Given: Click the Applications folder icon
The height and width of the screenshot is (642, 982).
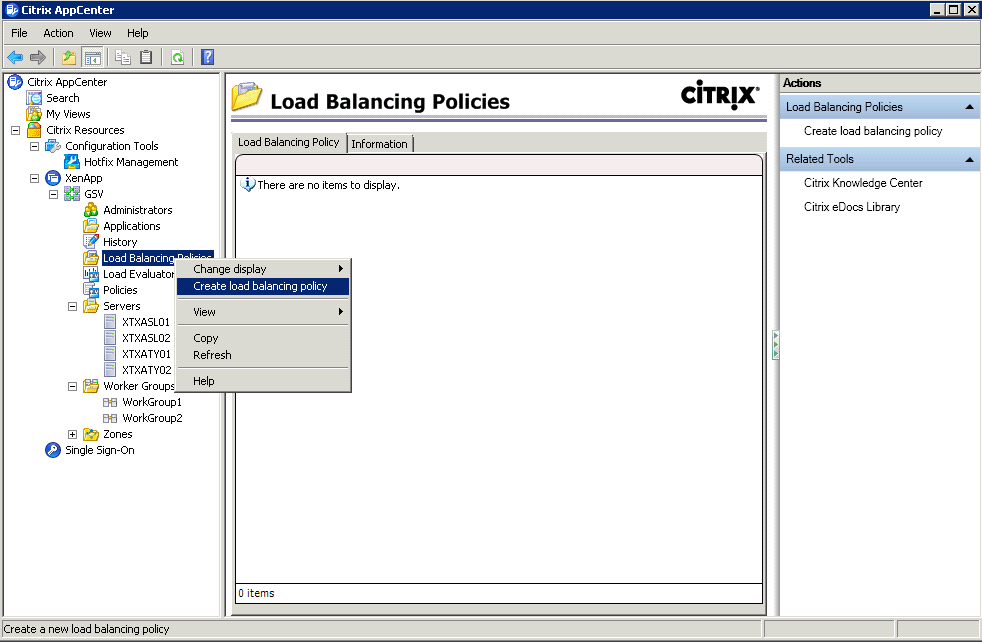Looking at the screenshot, I should [x=91, y=226].
